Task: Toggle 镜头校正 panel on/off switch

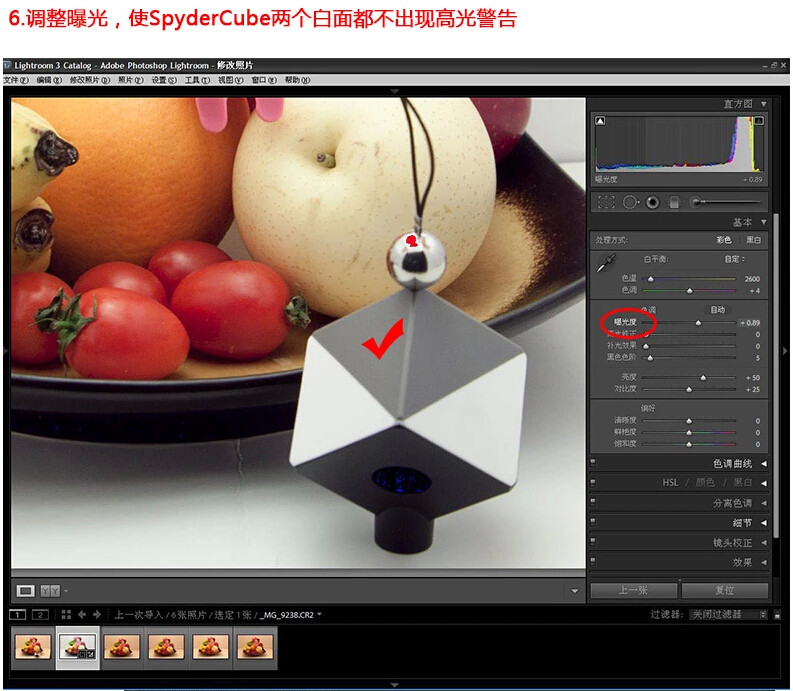Action: point(593,542)
